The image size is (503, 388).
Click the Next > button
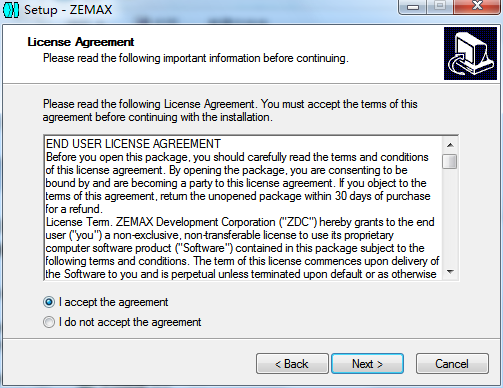click(367, 364)
